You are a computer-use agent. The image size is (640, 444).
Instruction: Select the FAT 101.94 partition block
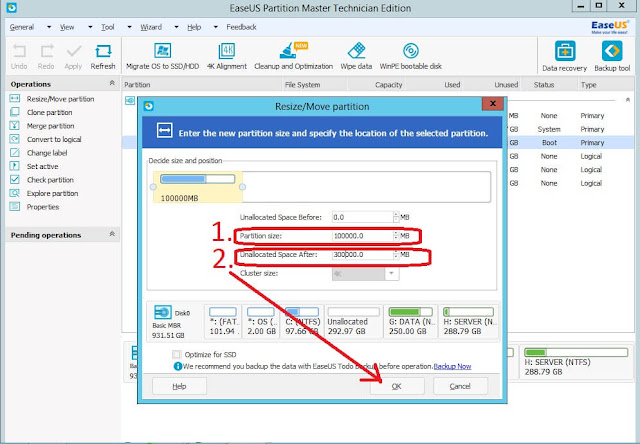pyautogui.click(x=223, y=322)
